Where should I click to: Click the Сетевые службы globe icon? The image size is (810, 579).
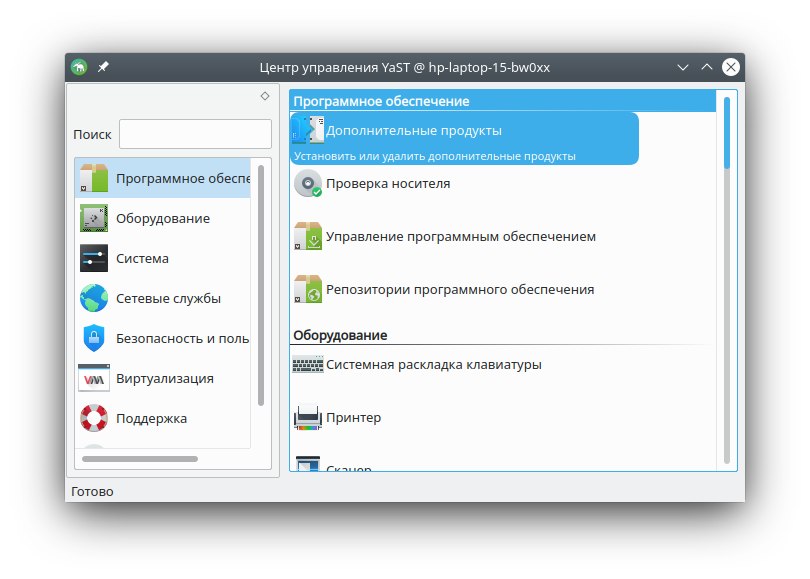(94, 298)
